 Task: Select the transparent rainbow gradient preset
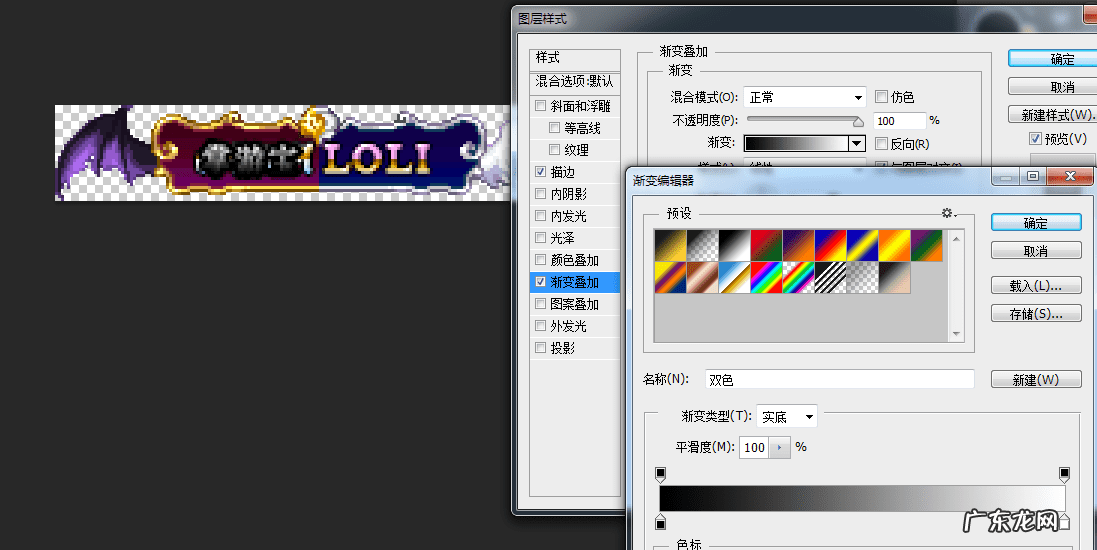[799, 278]
